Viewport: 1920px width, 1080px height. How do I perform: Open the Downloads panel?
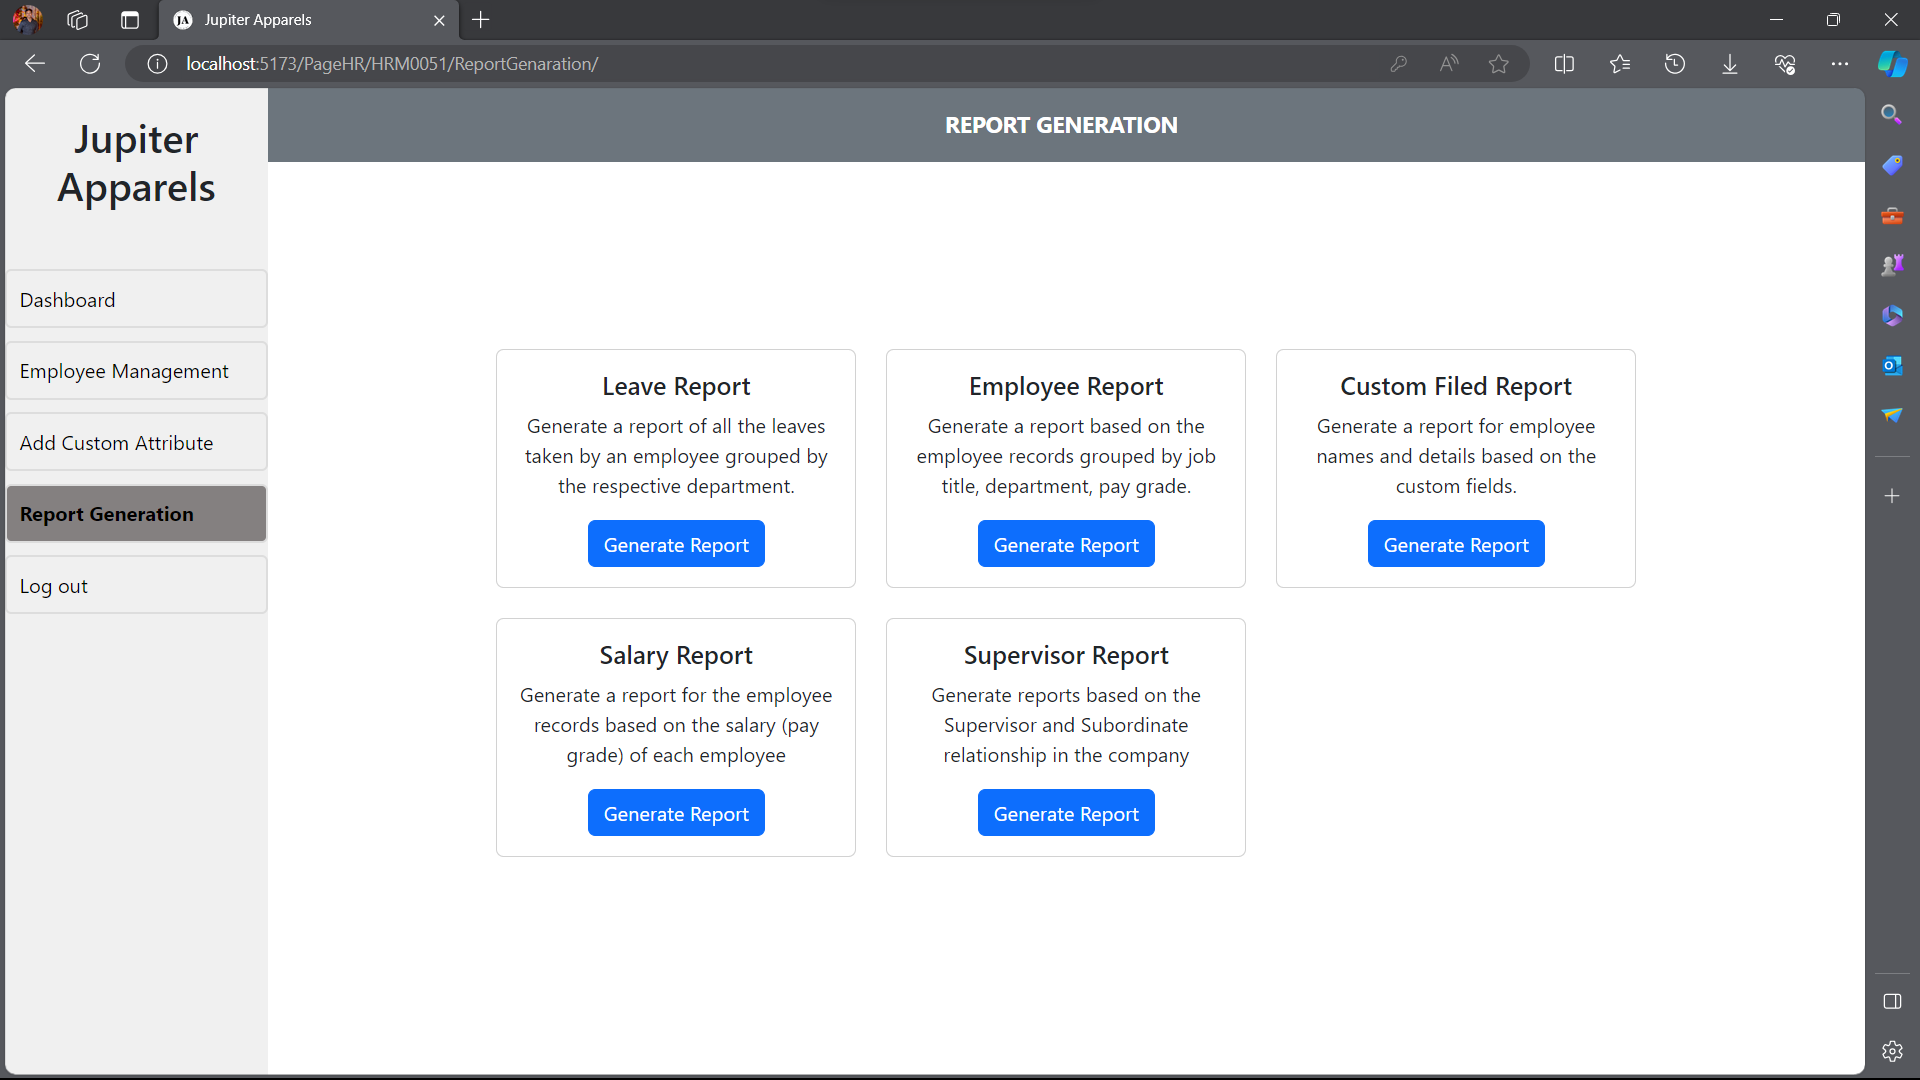[x=1729, y=63]
